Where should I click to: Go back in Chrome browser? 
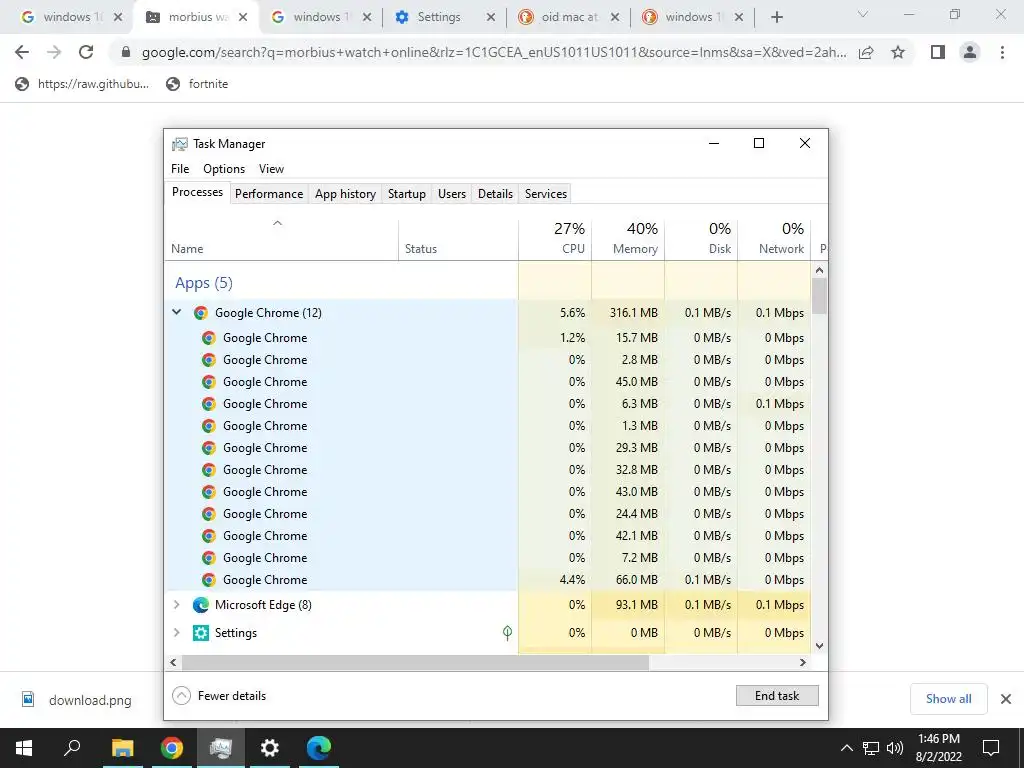(22, 52)
